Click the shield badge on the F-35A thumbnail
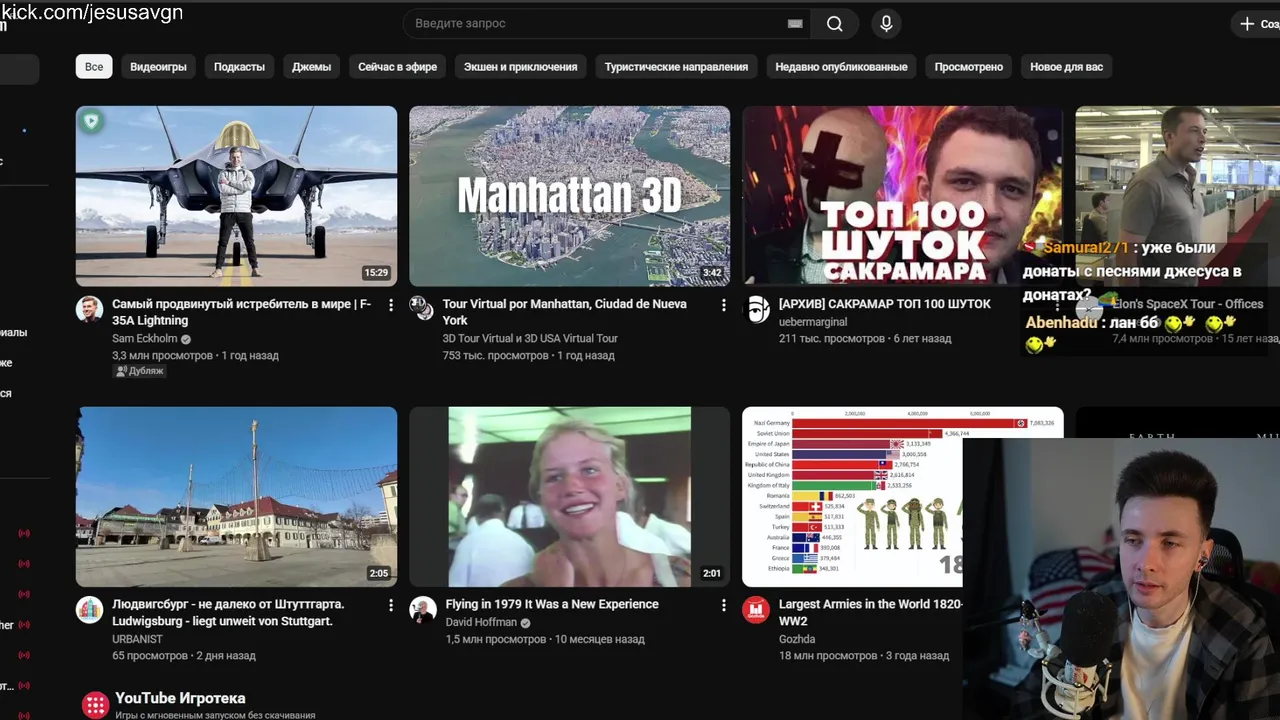 (92, 122)
